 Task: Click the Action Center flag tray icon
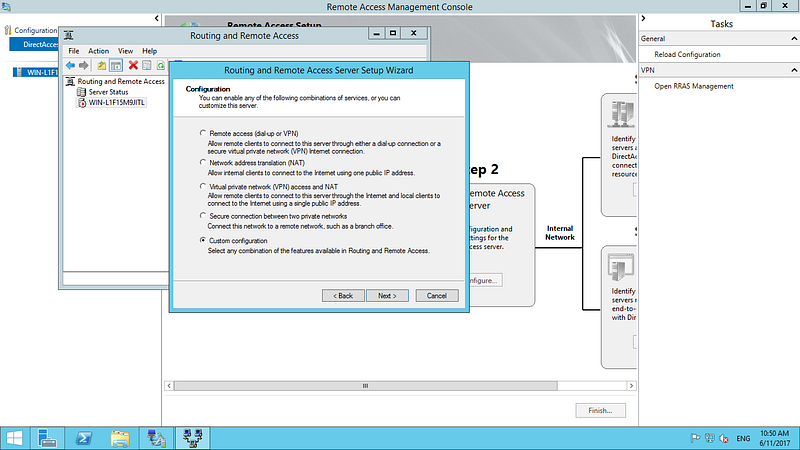coord(695,438)
